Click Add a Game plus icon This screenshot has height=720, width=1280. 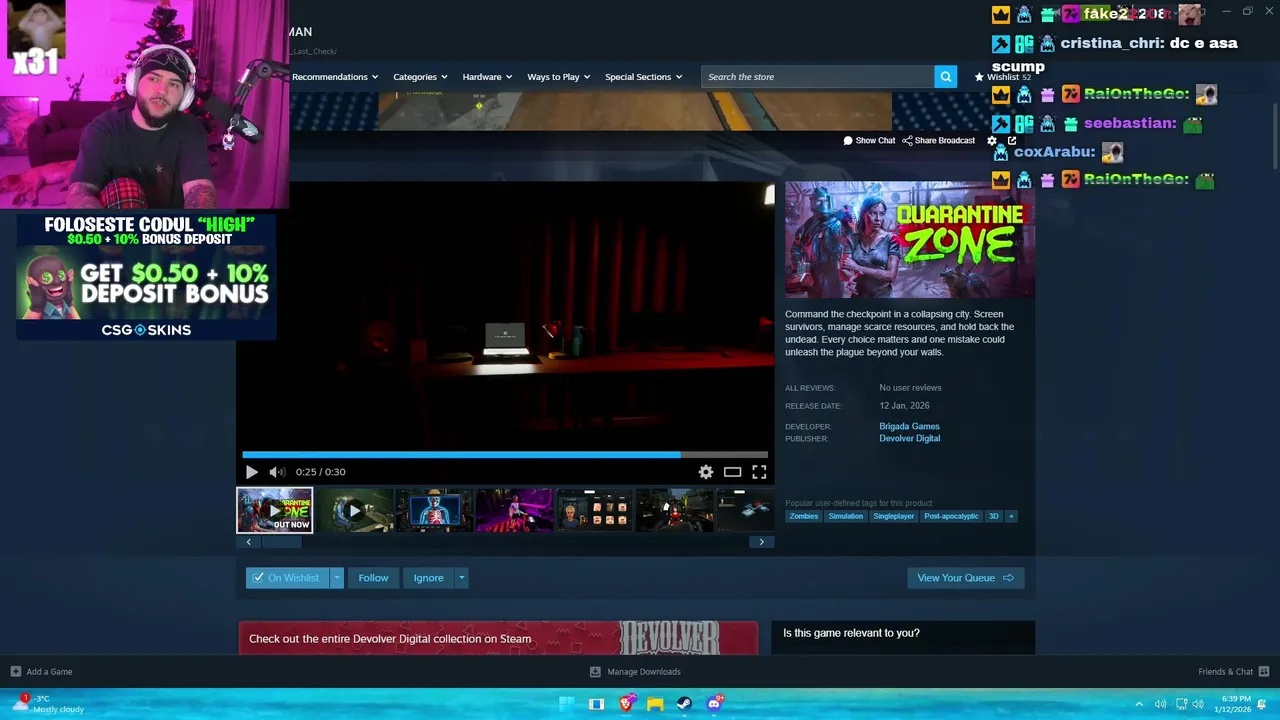coord(15,672)
